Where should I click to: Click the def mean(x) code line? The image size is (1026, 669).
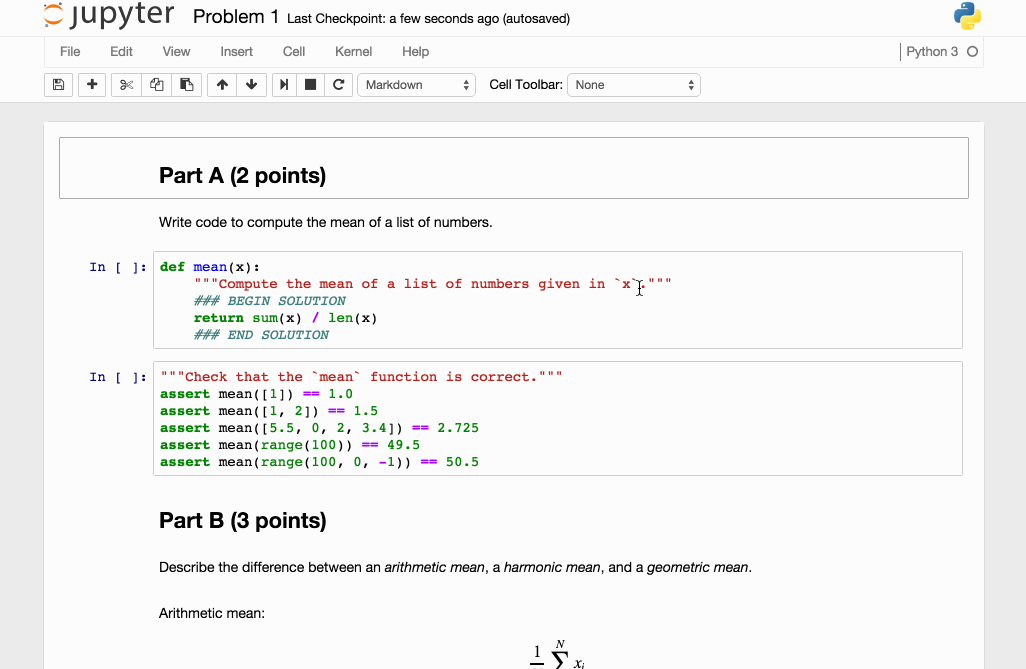(209, 267)
